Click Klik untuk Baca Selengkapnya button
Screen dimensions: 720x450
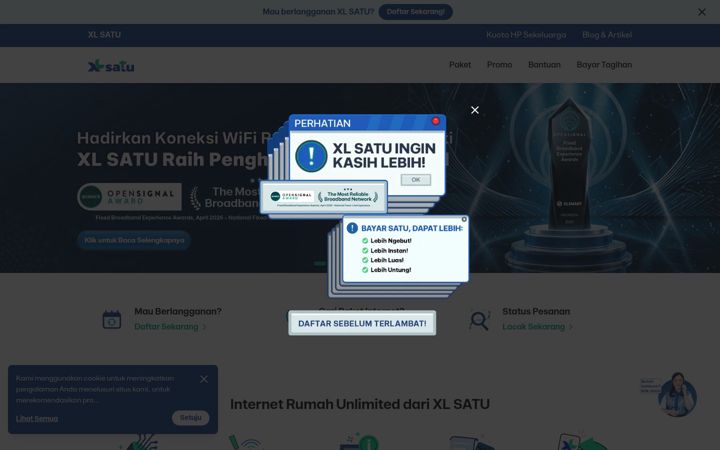tap(134, 240)
